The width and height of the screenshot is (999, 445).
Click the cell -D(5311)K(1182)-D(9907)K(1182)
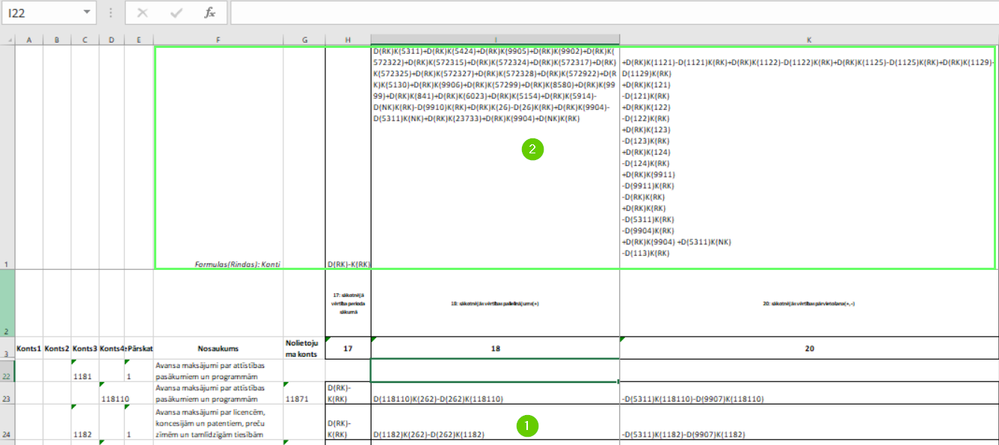click(809, 422)
